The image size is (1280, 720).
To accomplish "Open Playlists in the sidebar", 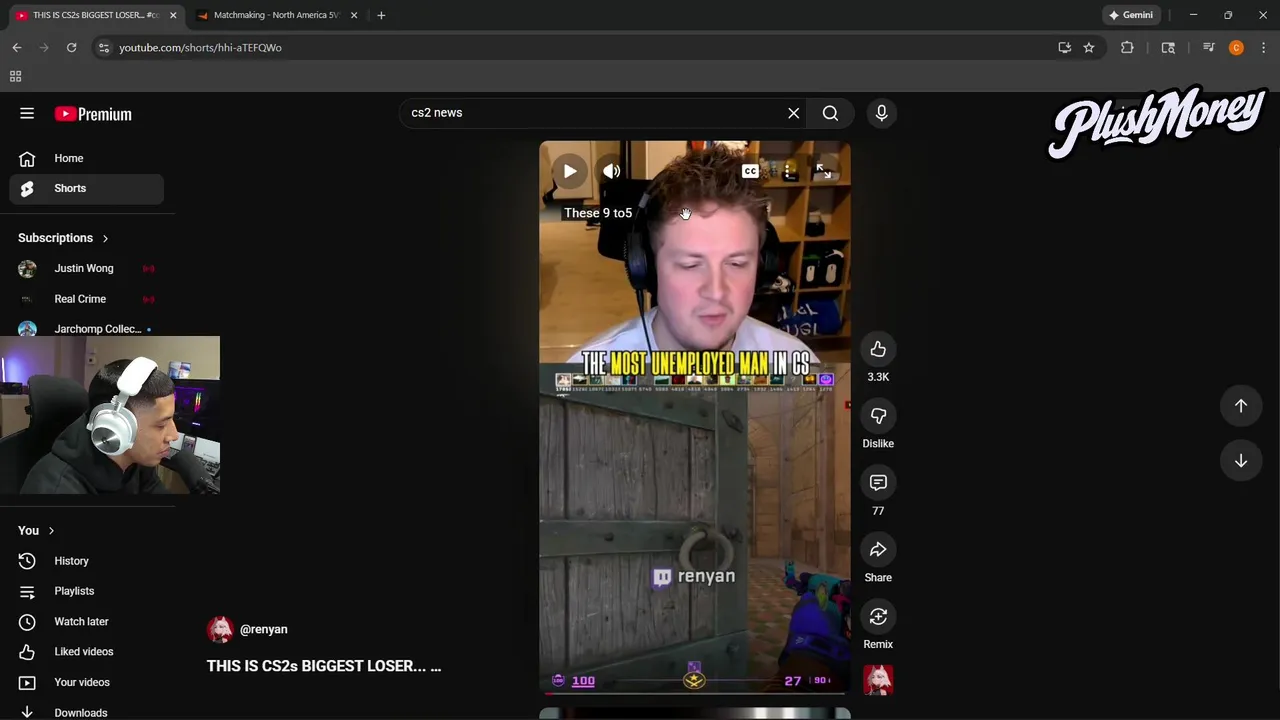I will pos(87,591).
